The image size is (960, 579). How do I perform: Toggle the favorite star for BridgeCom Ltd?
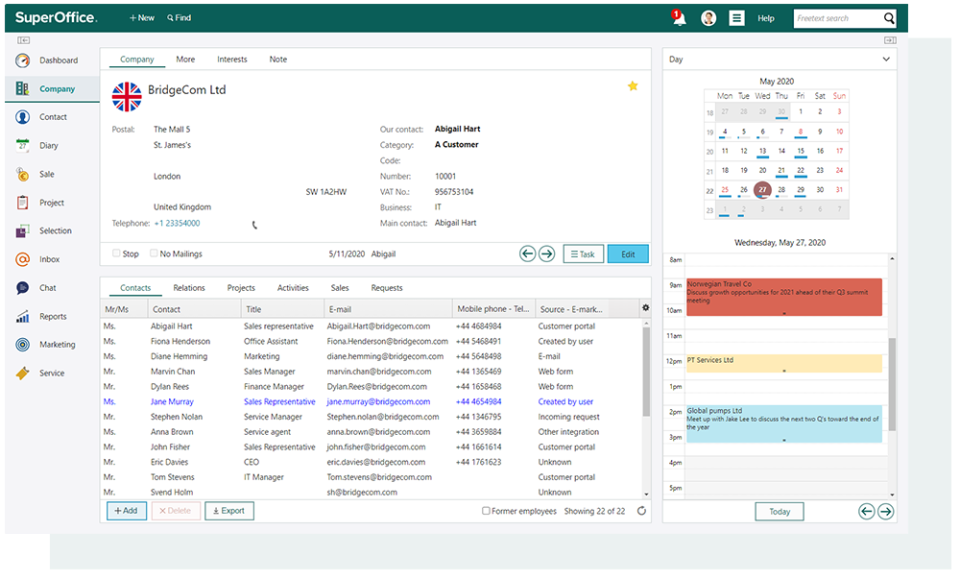[x=632, y=86]
